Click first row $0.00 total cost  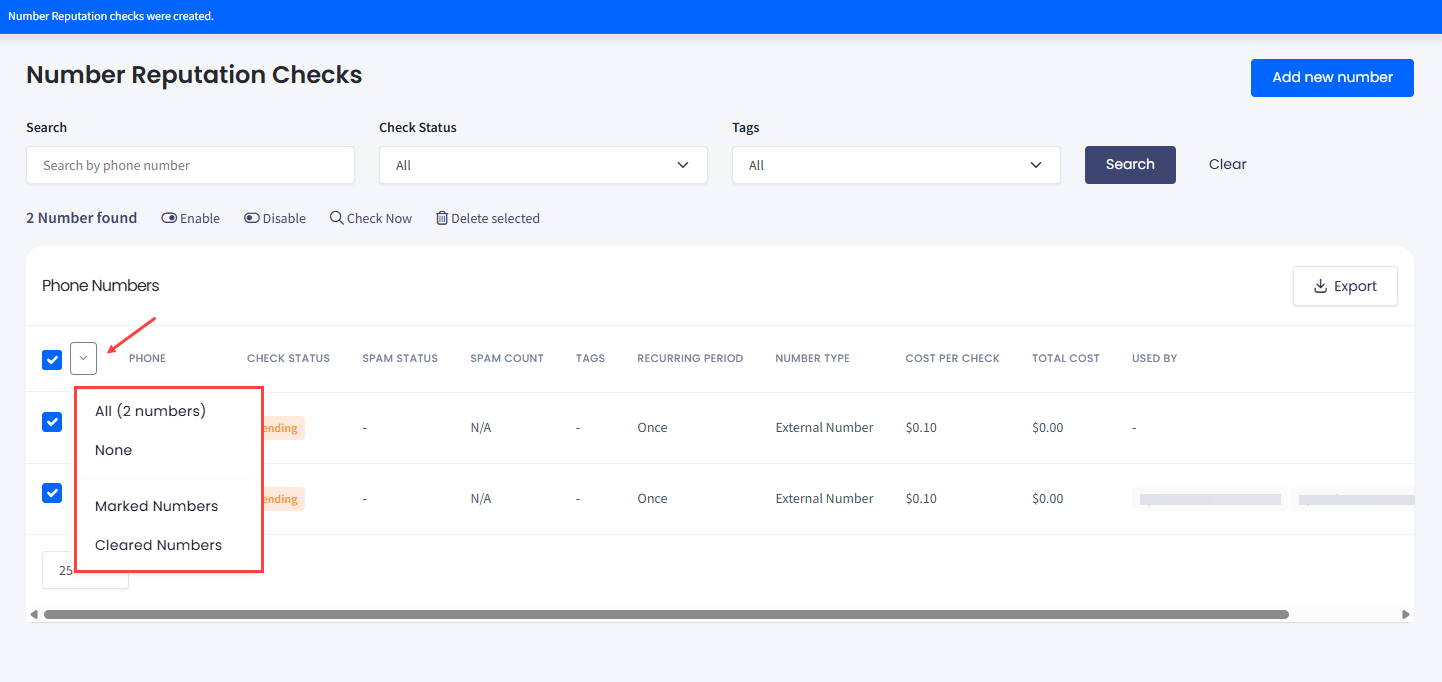point(1048,428)
